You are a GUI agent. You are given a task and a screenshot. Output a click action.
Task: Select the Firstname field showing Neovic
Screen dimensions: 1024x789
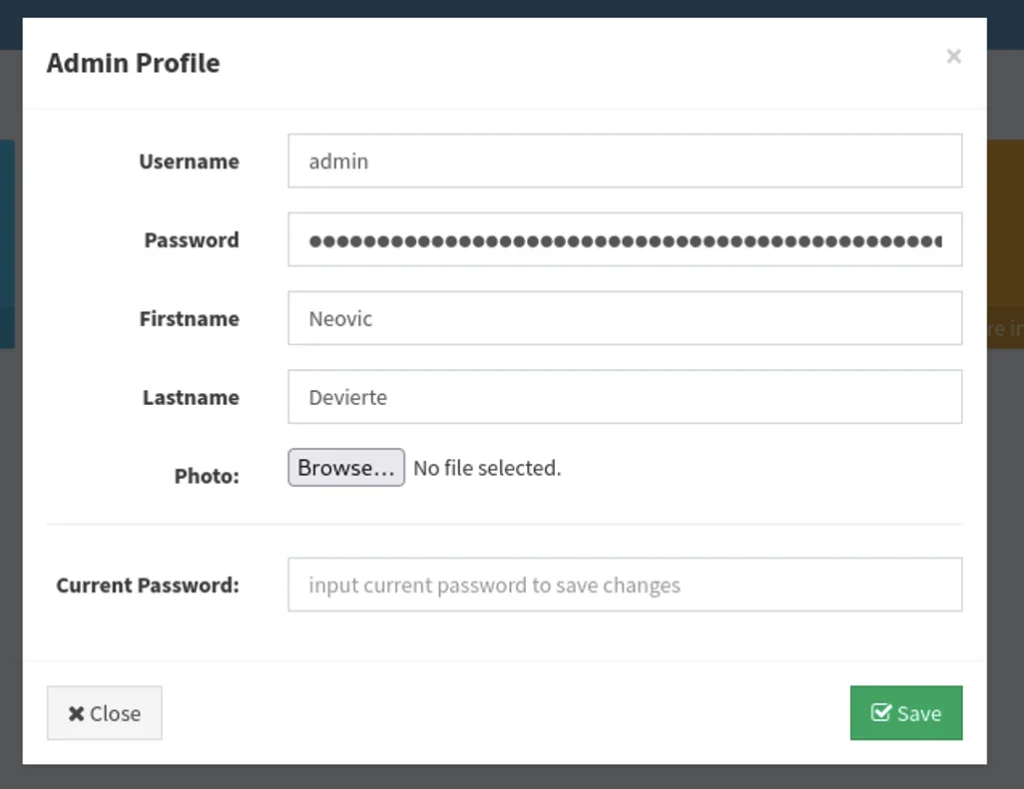coord(625,318)
